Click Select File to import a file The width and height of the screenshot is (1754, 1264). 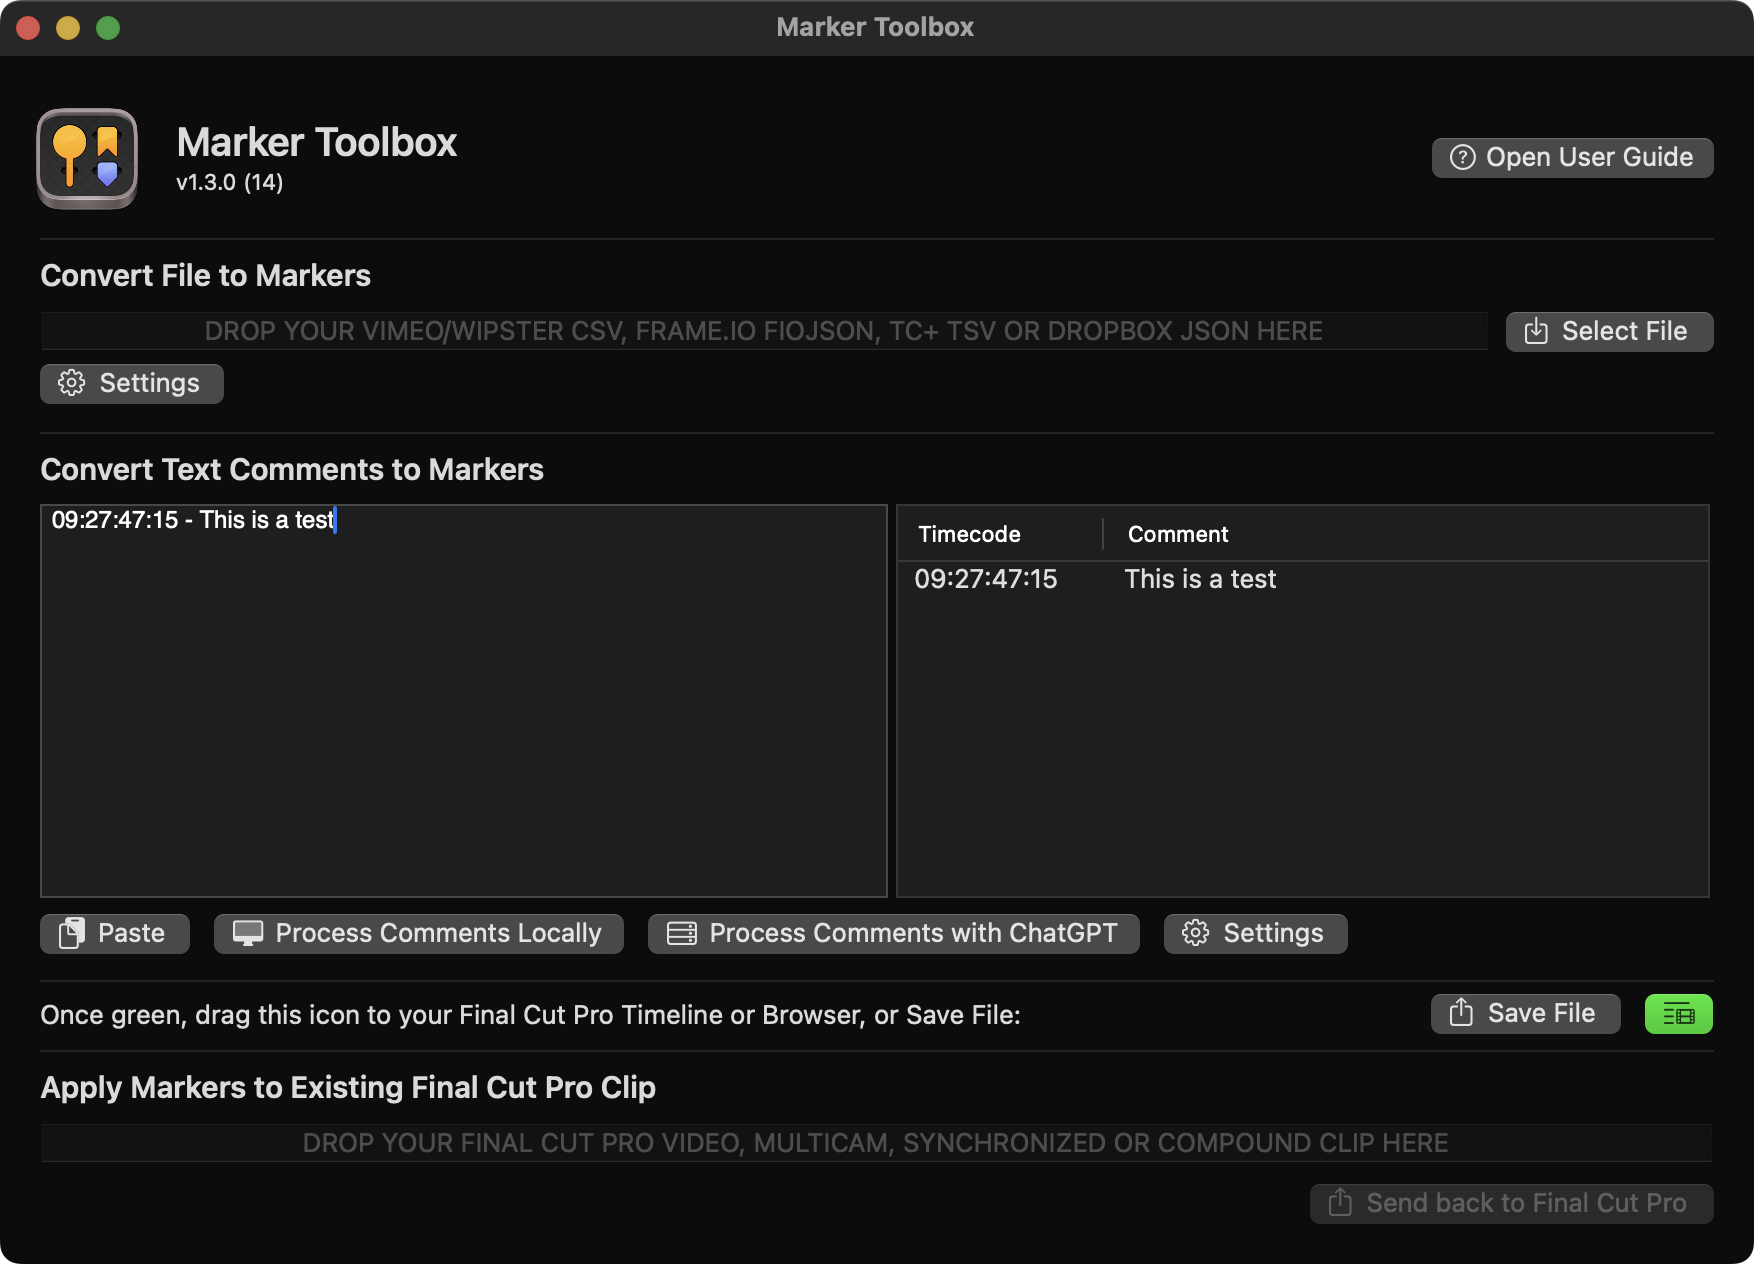pos(1609,332)
